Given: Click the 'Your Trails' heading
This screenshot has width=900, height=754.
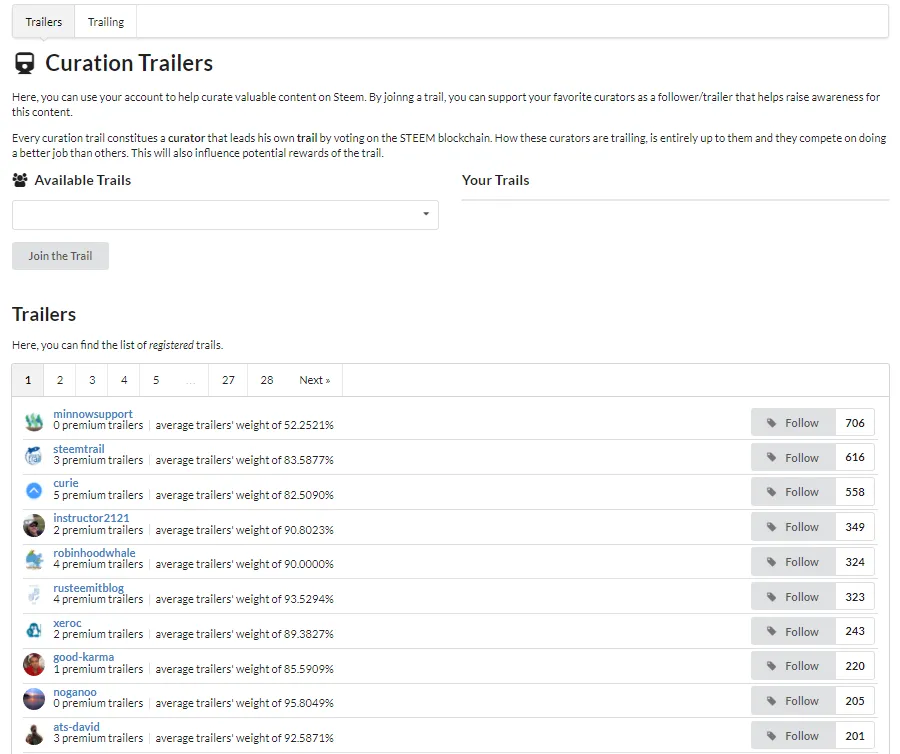Looking at the screenshot, I should (495, 180).
